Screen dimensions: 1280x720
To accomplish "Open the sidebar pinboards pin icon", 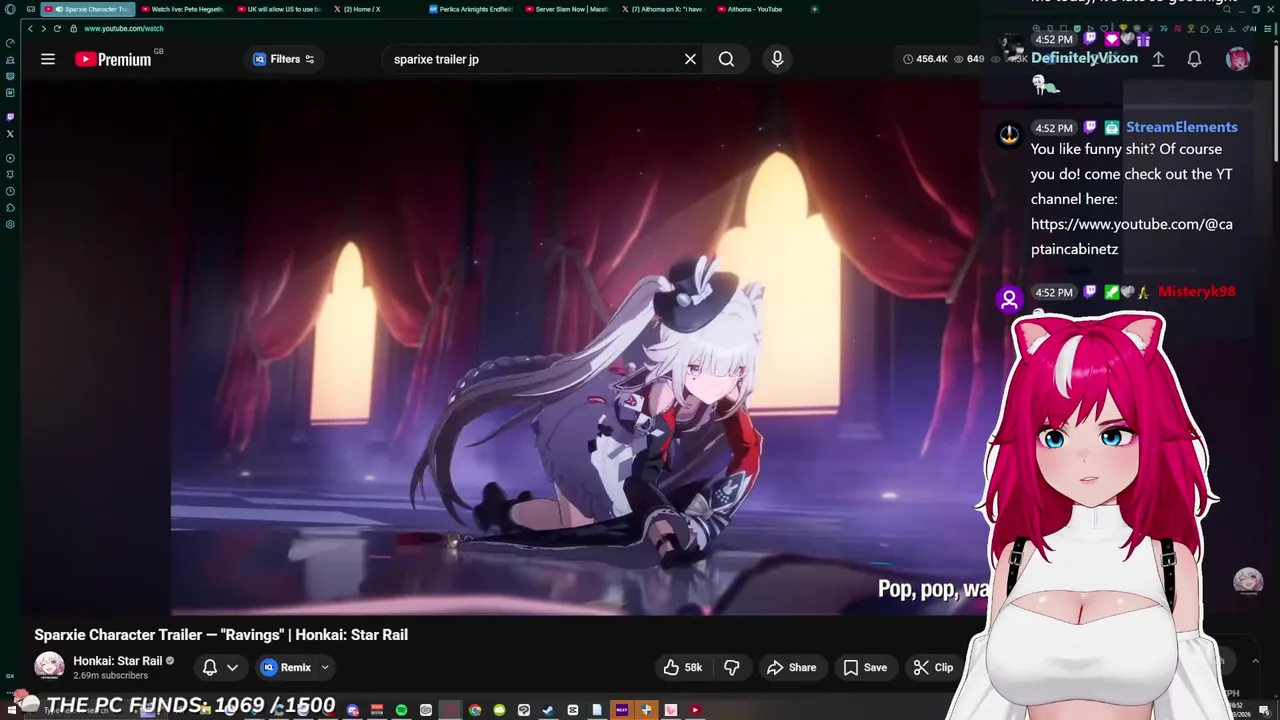I will pyautogui.click(x=10, y=175).
